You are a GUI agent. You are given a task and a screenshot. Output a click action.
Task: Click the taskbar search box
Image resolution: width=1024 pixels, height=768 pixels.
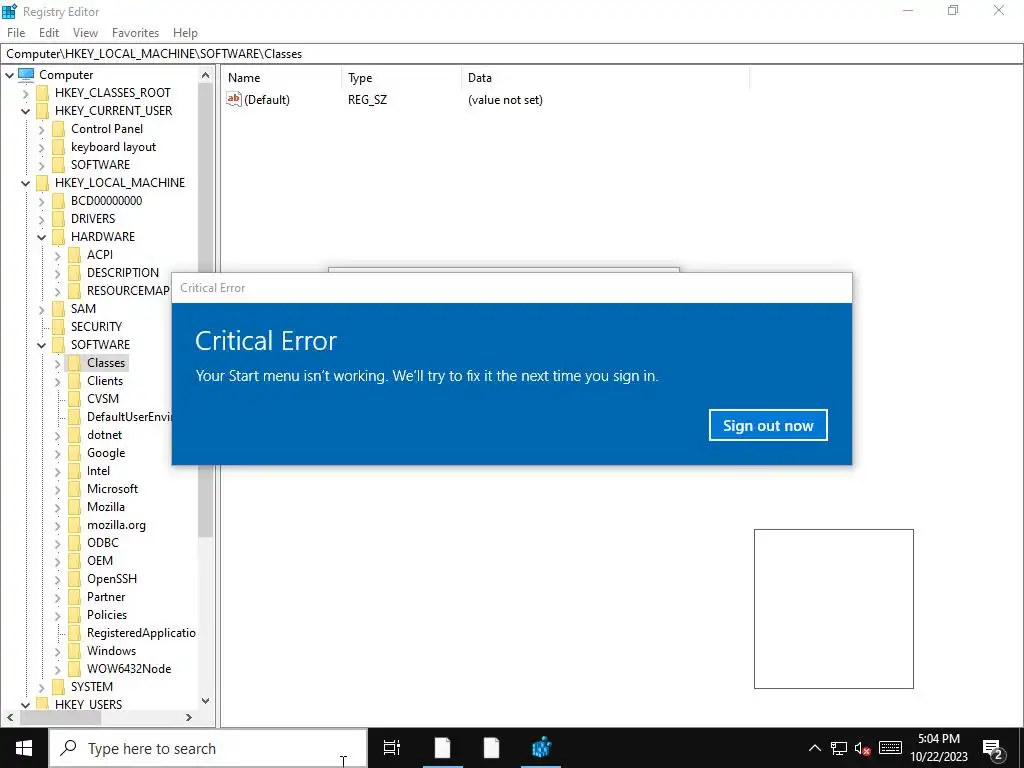click(x=208, y=748)
